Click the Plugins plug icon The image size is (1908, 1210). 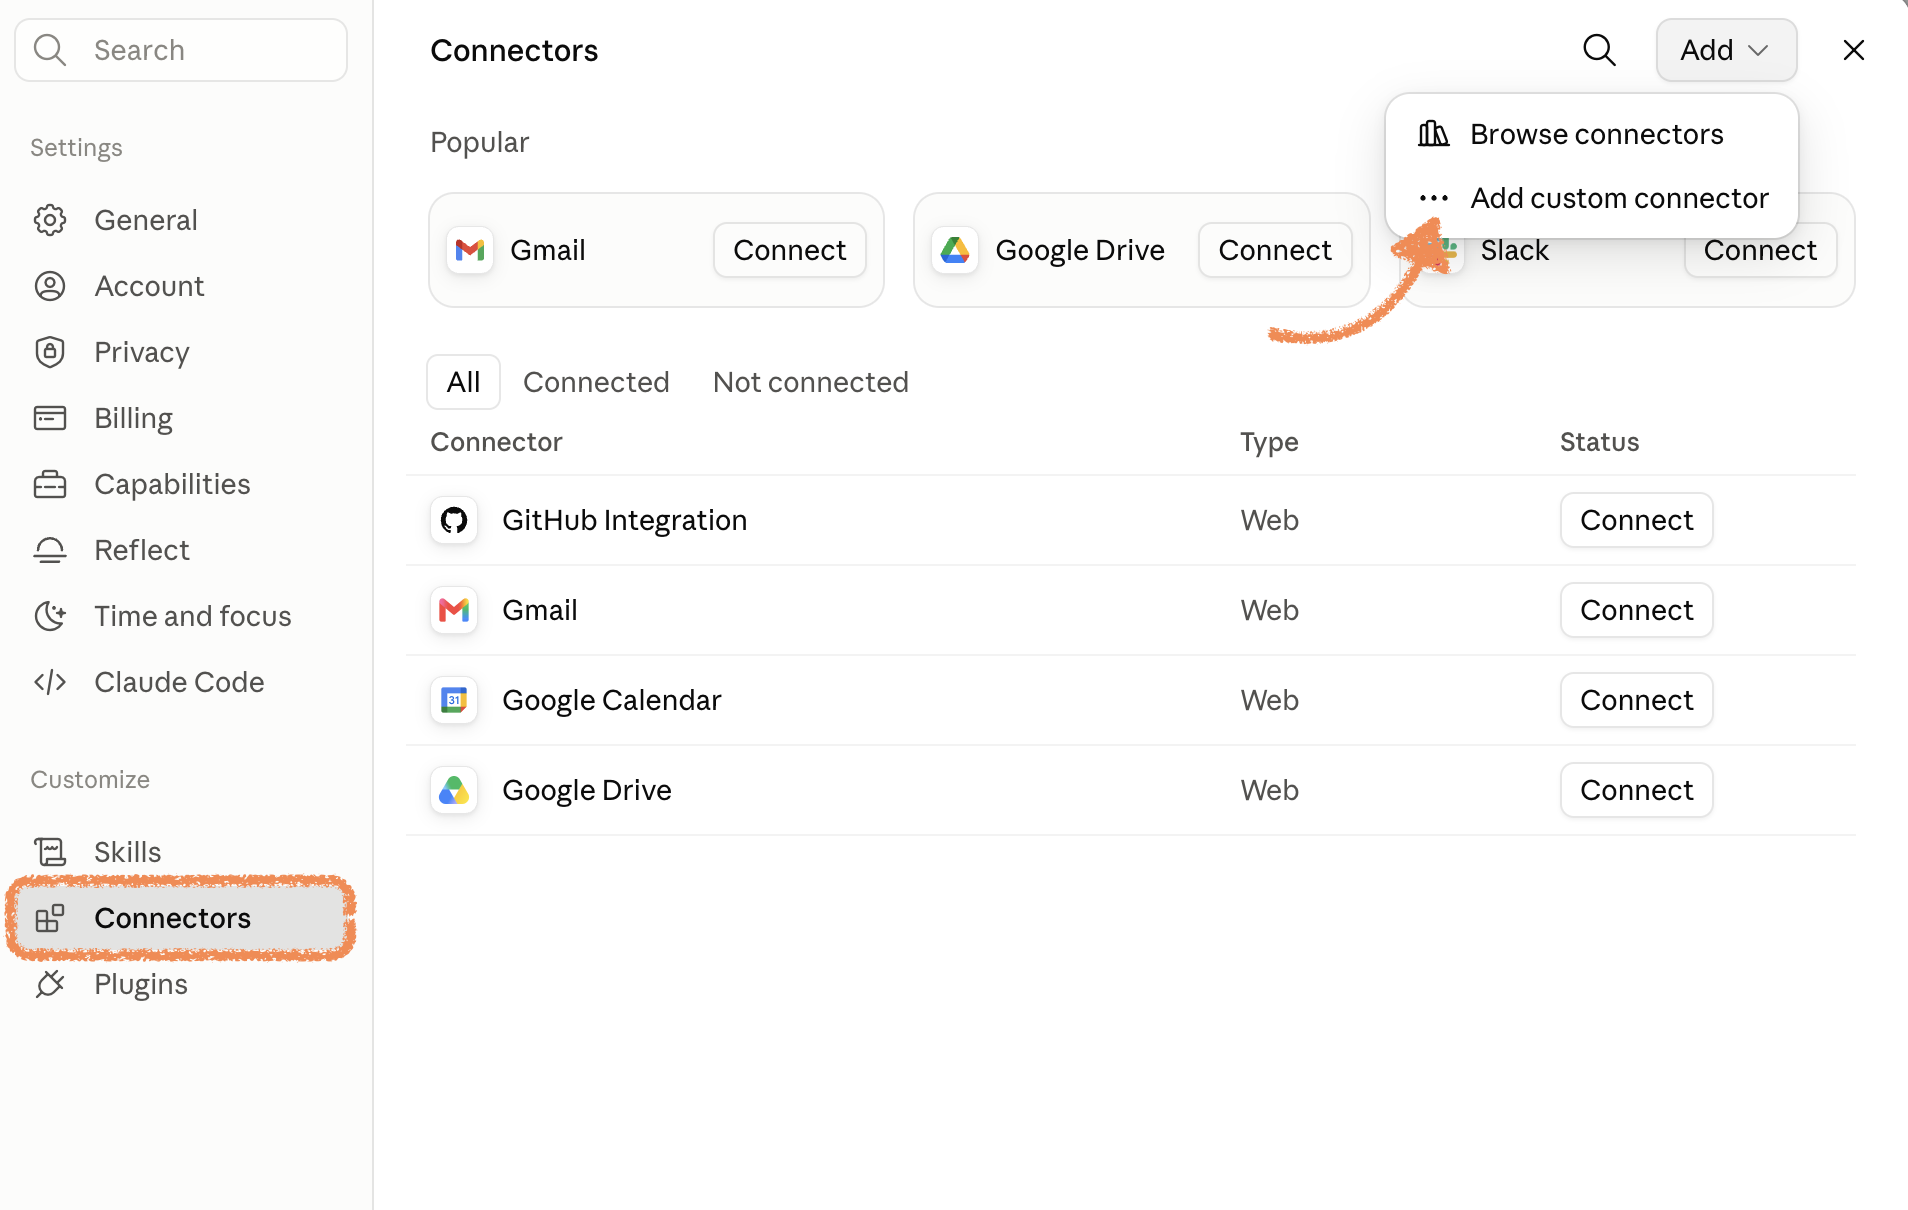pyautogui.click(x=50, y=984)
